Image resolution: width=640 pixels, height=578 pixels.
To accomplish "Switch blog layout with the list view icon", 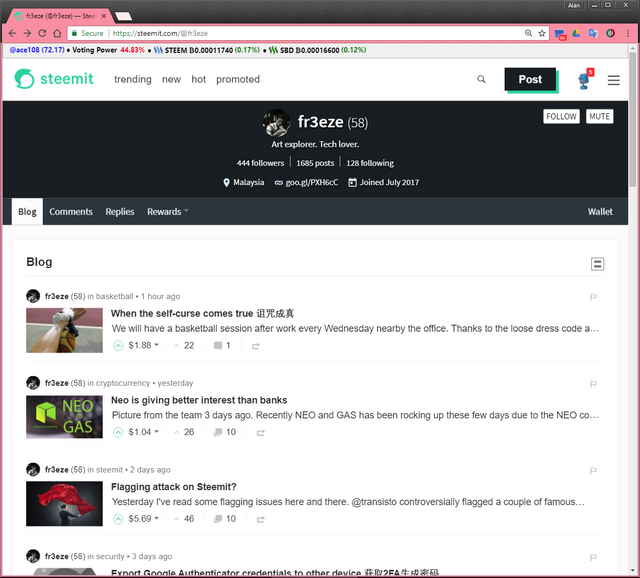I will tap(598, 264).
